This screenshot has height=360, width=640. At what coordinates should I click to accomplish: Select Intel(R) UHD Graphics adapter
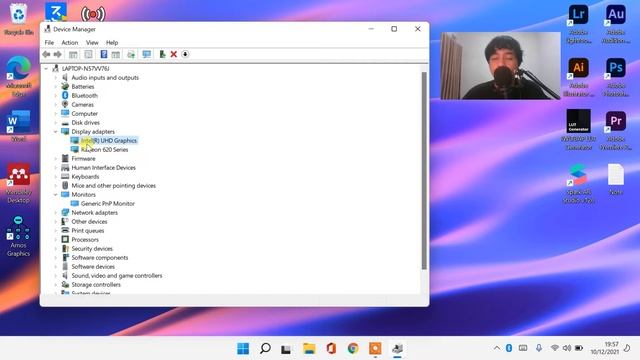click(109, 140)
